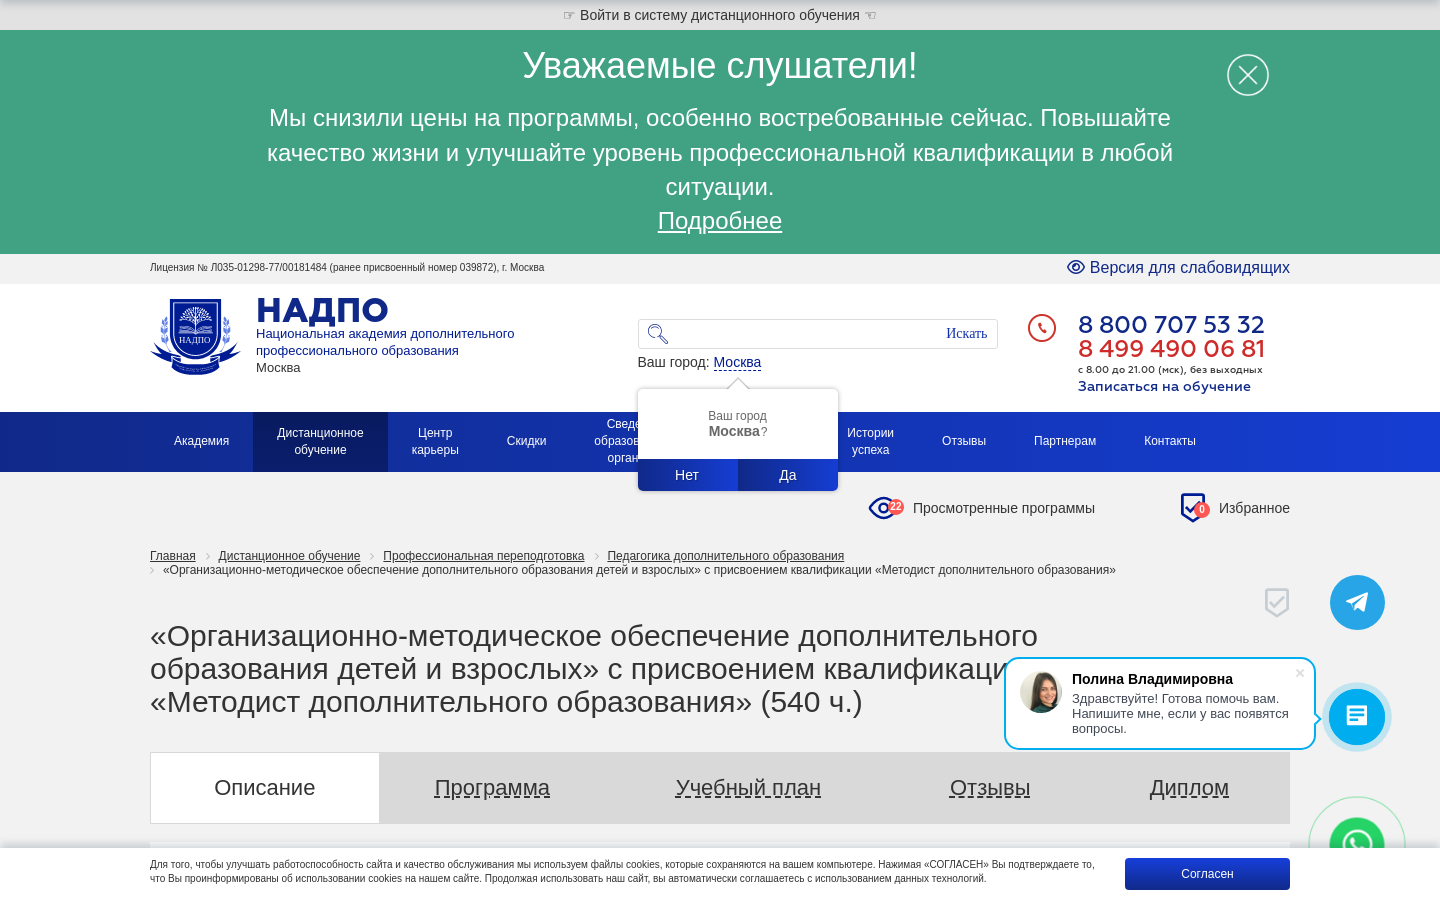Close the Полина Владимировна chat popup
The image size is (1440, 900).
(1300, 673)
